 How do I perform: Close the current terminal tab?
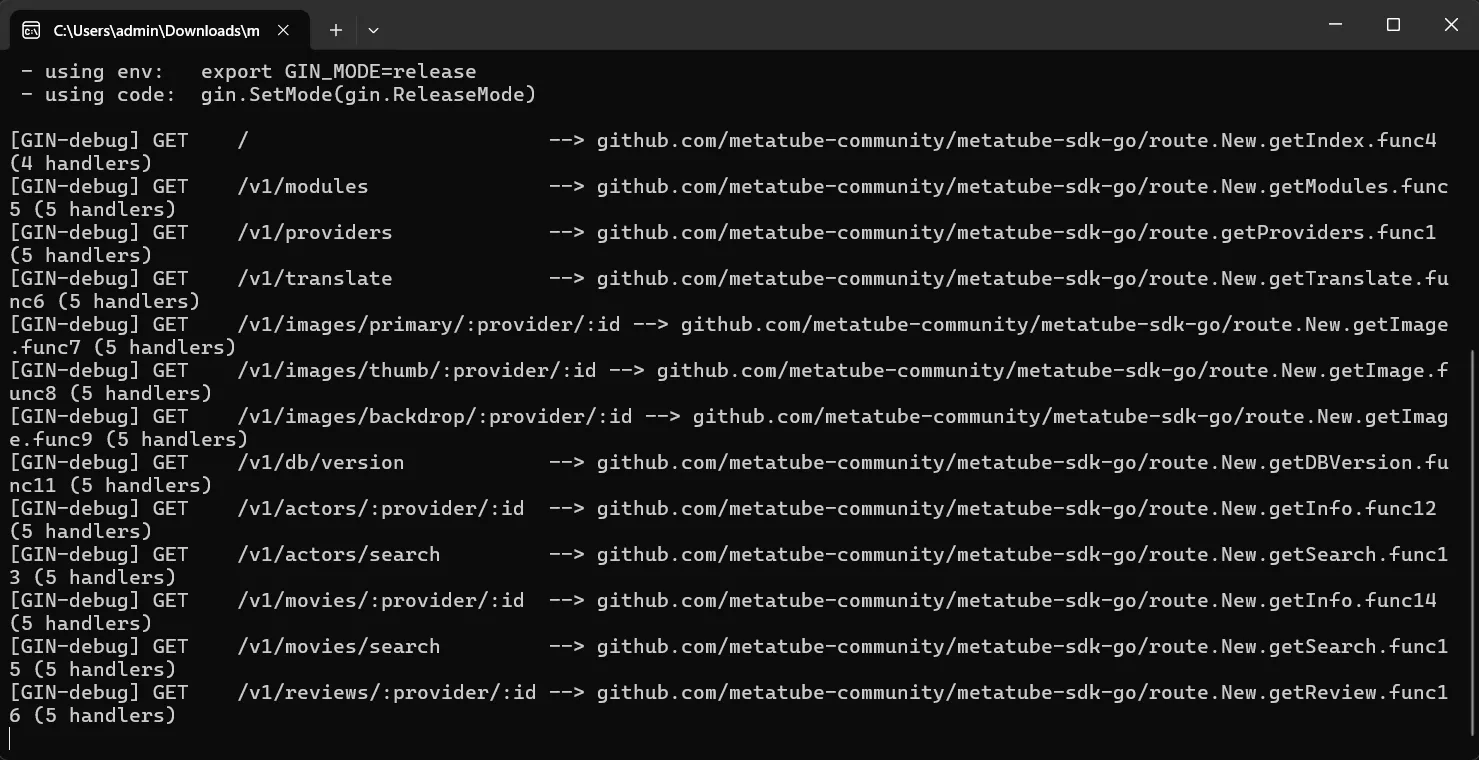click(x=283, y=30)
